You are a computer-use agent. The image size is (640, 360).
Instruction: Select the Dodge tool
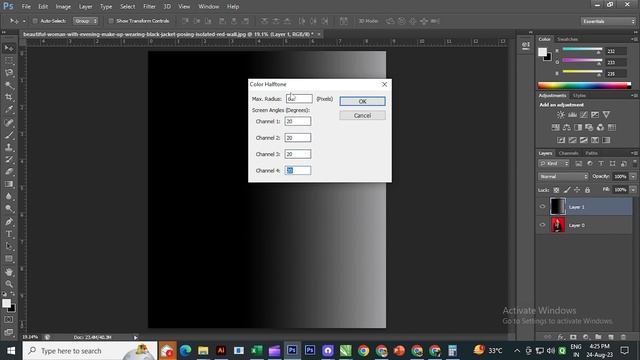9,209
